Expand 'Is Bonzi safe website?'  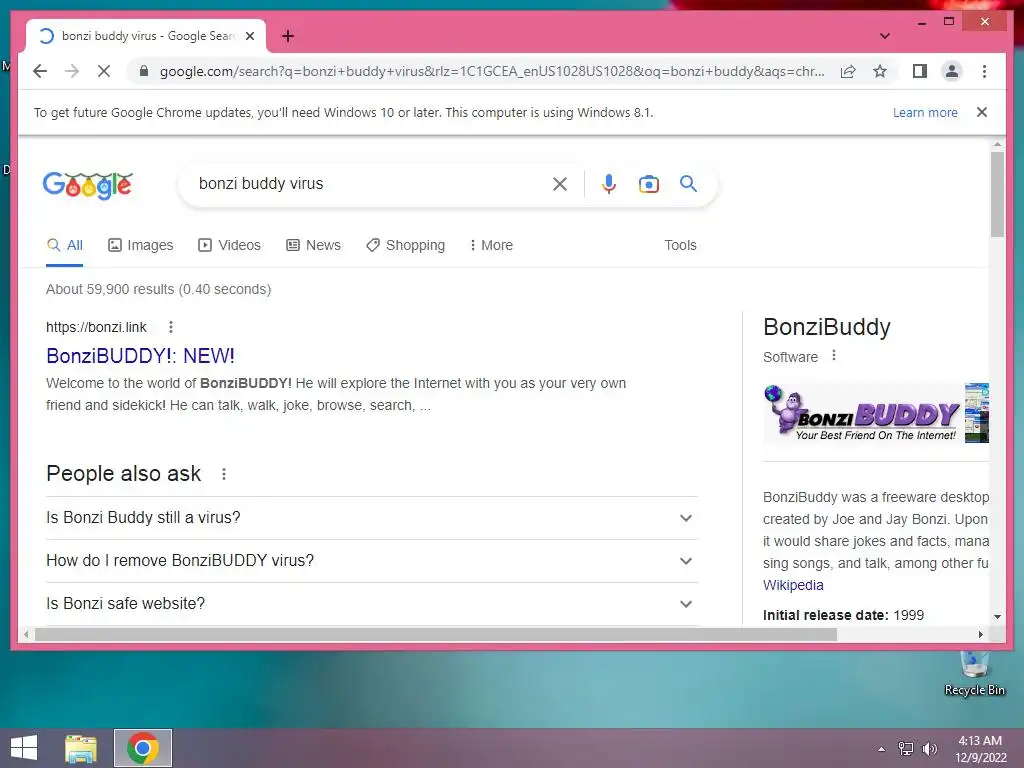pyautogui.click(x=372, y=604)
